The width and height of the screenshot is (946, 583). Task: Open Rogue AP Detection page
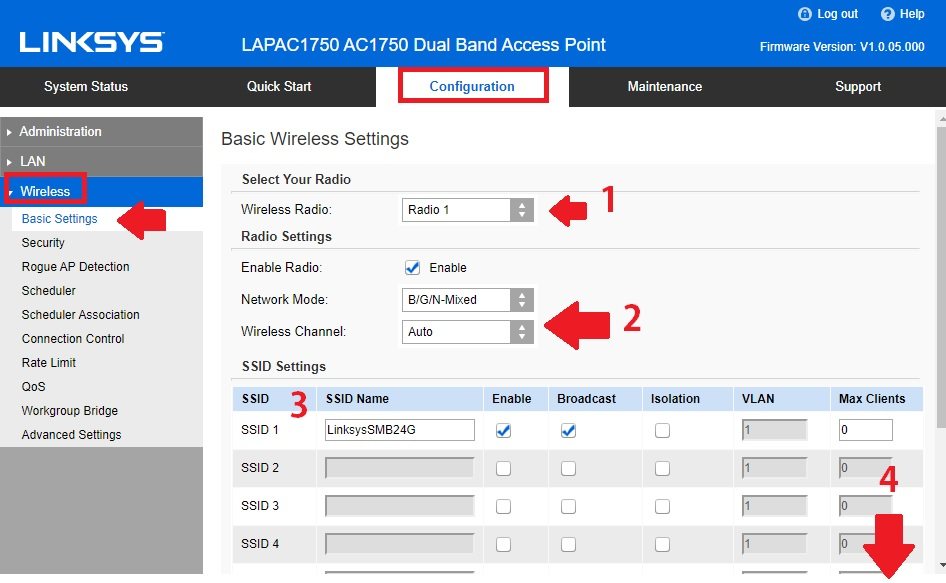(x=75, y=267)
